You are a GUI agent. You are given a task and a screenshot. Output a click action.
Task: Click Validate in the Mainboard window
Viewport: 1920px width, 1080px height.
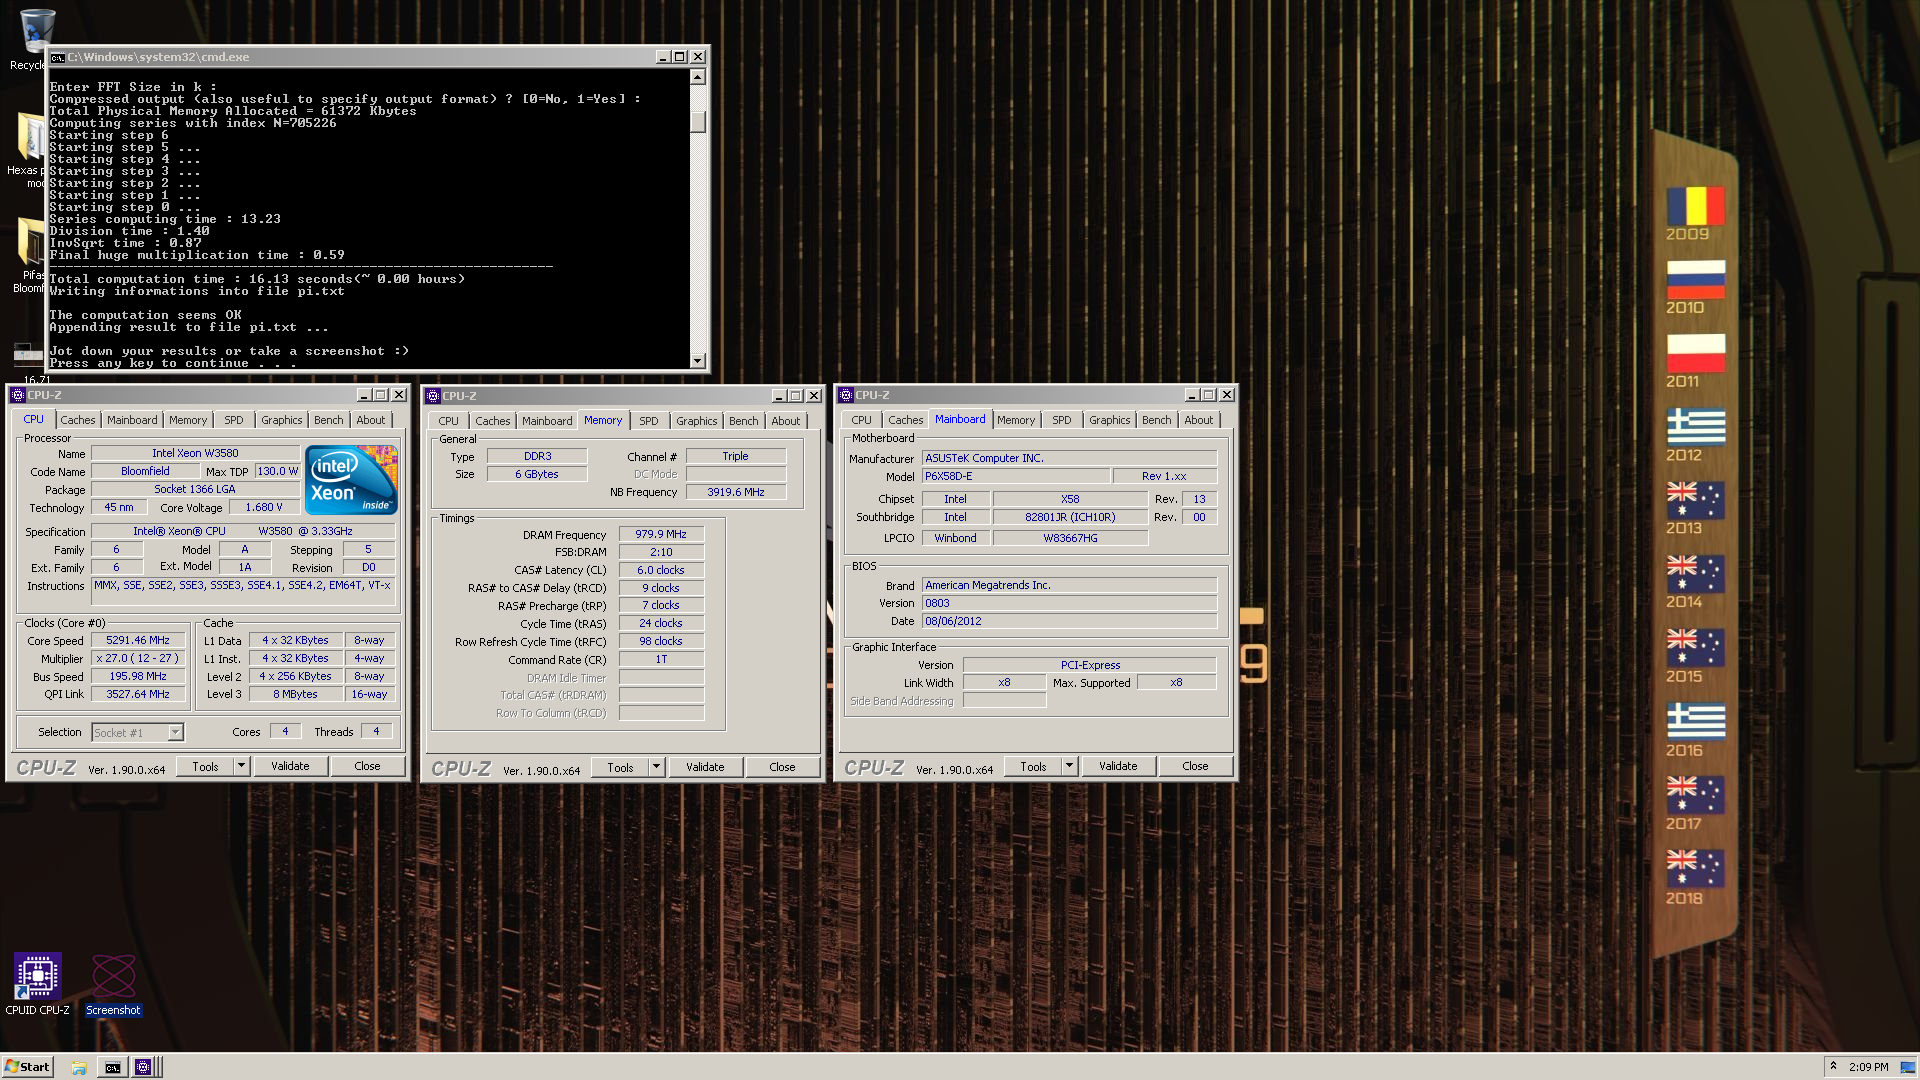click(1118, 766)
